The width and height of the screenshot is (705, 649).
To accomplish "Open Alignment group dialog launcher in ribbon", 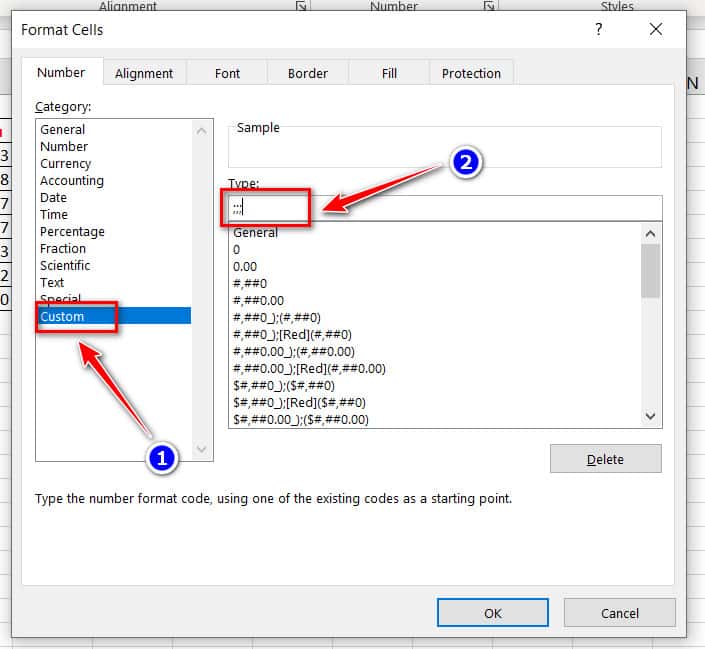I will (x=301, y=6).
